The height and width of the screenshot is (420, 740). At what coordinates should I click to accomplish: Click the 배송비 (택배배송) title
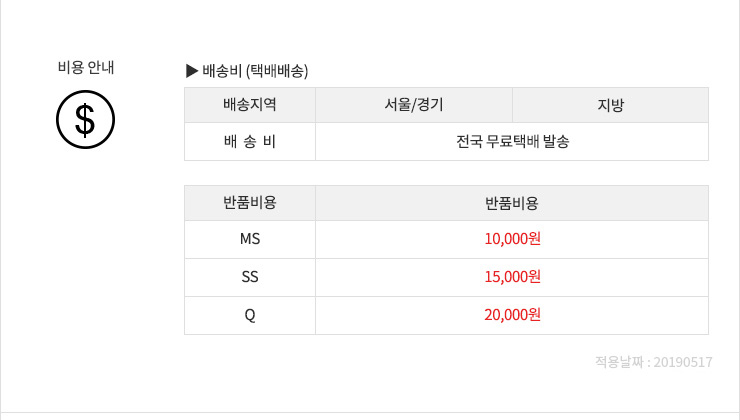pos(255,71)
